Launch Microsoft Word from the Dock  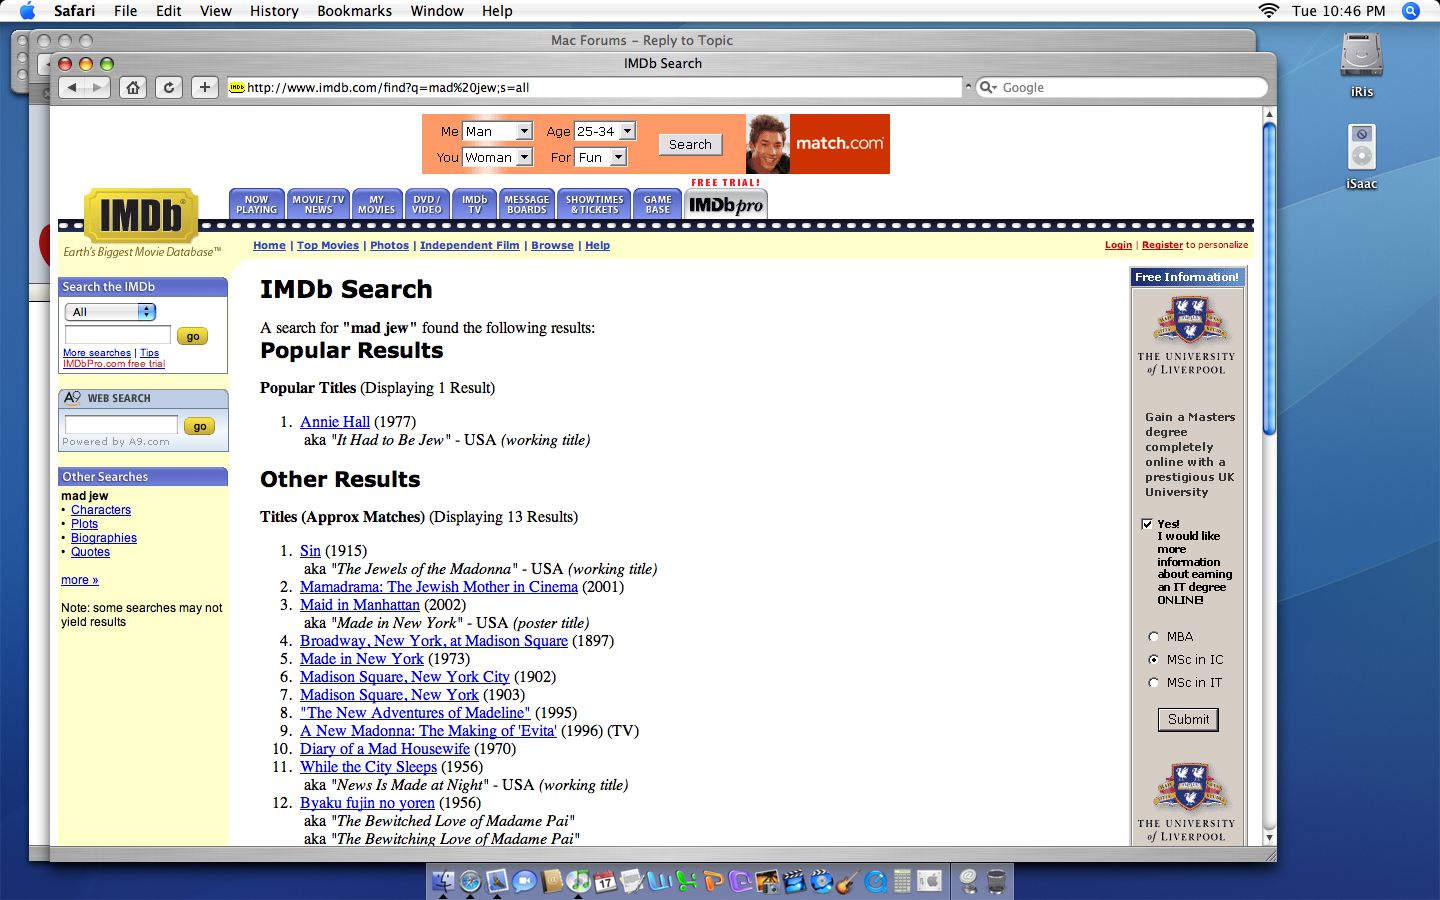tap(659, 881)
